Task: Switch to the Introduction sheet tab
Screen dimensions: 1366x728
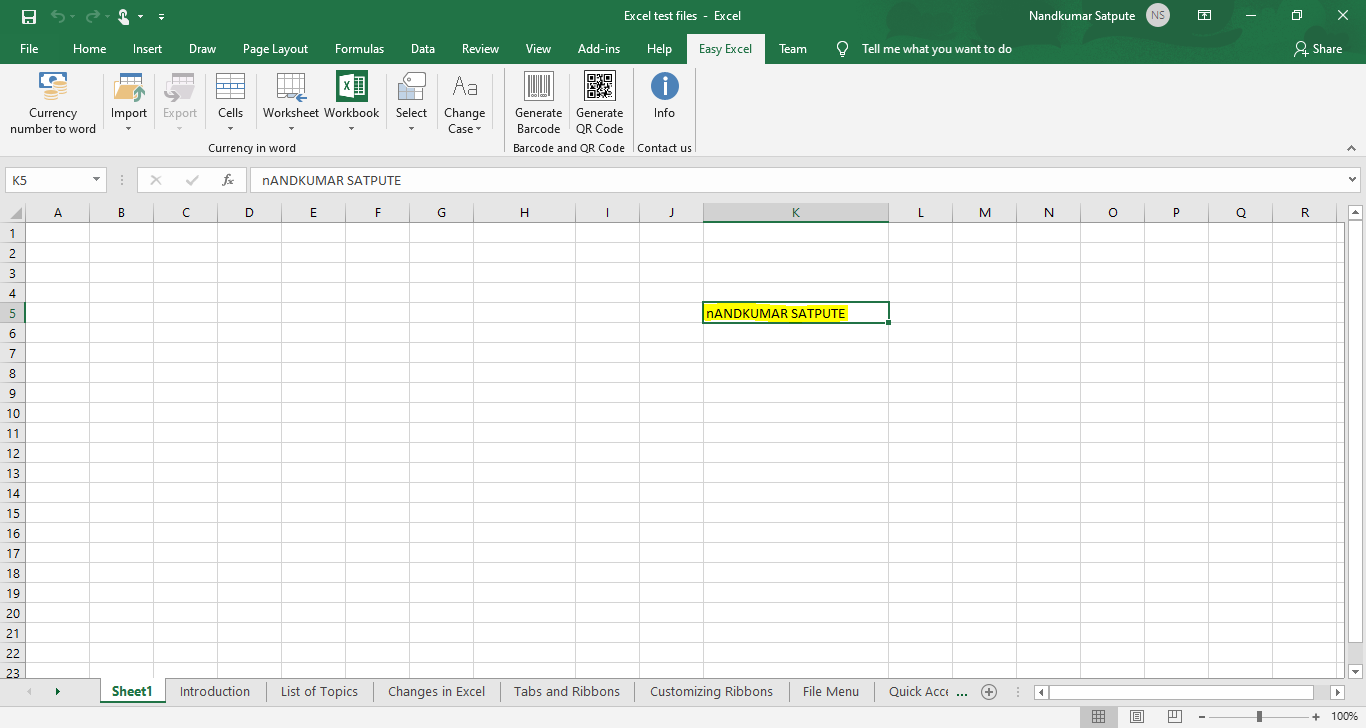Action: coord(214,691)
